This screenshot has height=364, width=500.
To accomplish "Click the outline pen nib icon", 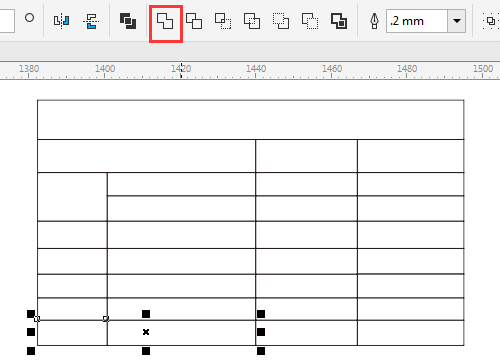I will point(374,21).
